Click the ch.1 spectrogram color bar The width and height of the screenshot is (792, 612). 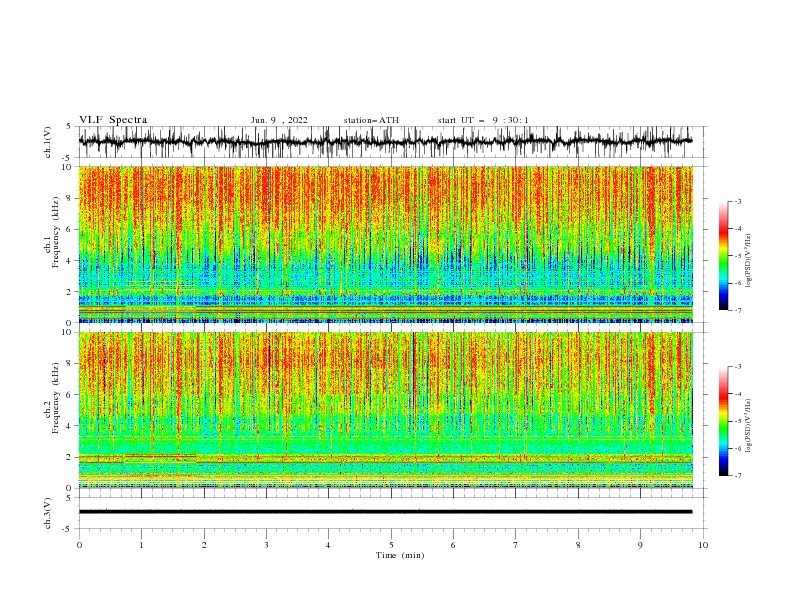click(723, 256)
